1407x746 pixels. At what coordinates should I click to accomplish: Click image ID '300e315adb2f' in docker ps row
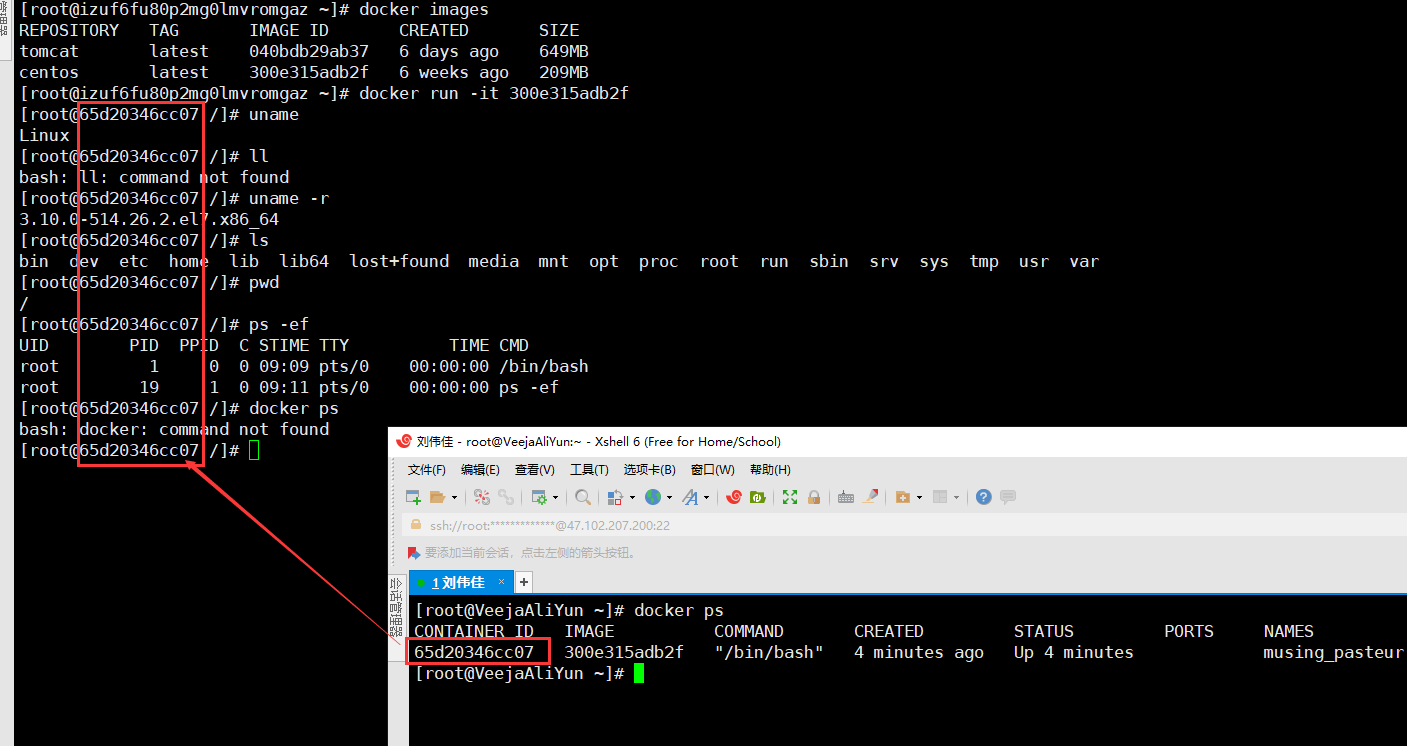tap(624, 653)
